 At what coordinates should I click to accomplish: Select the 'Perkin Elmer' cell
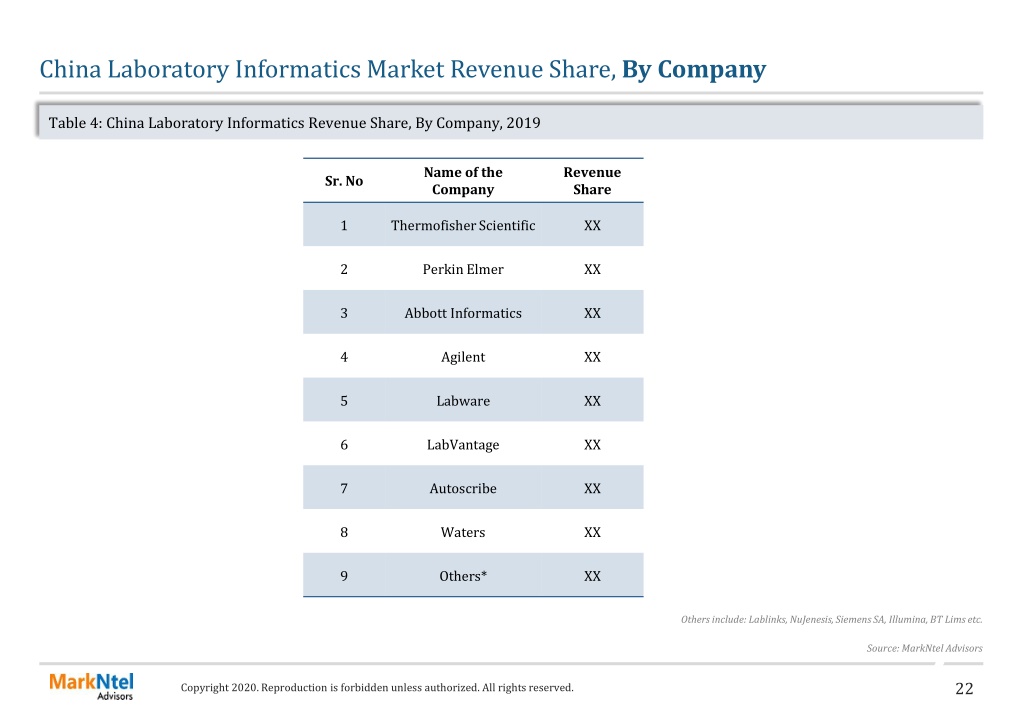click(x=463, y=269)
